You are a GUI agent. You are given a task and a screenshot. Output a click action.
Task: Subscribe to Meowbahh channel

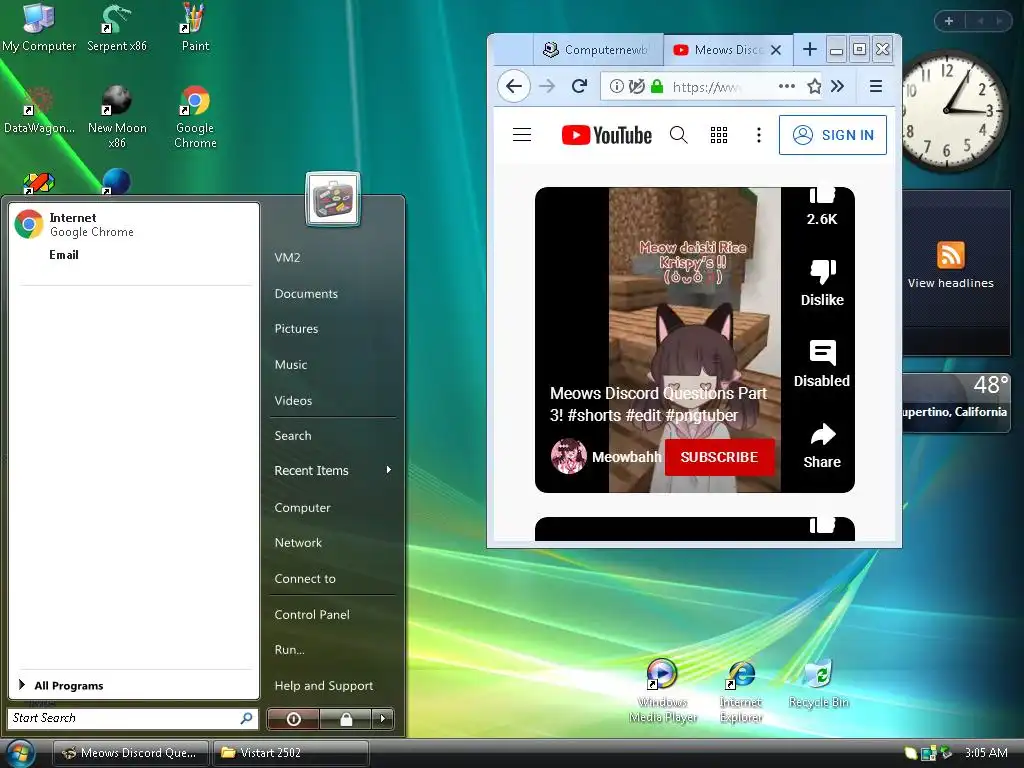pyautogui.click(x=719, y=457)
